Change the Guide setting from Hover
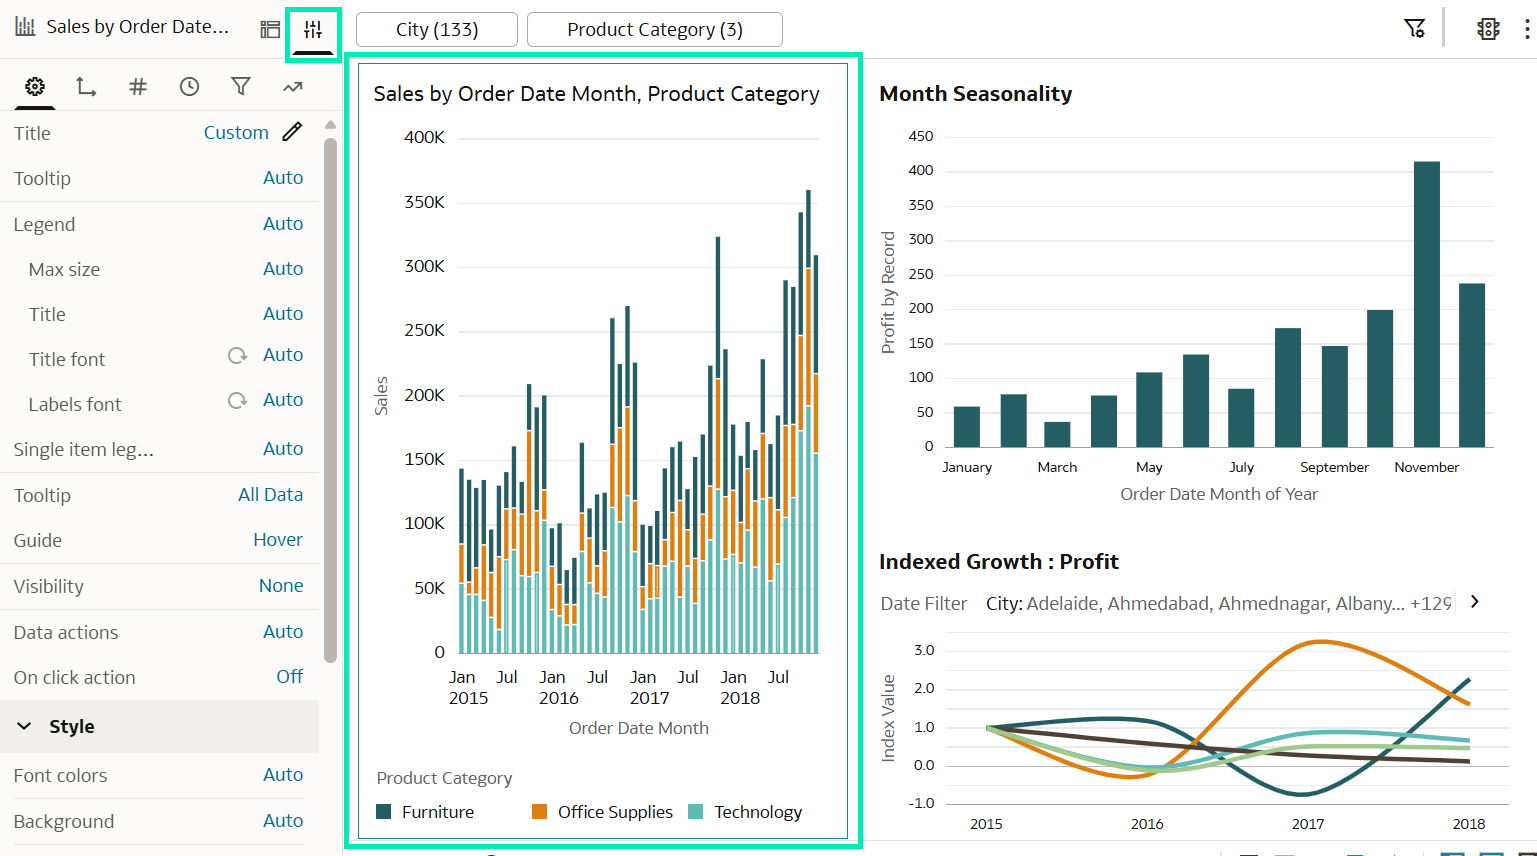Image resolution: width=1537 pixels, height=856 pixels. (278, 540)
